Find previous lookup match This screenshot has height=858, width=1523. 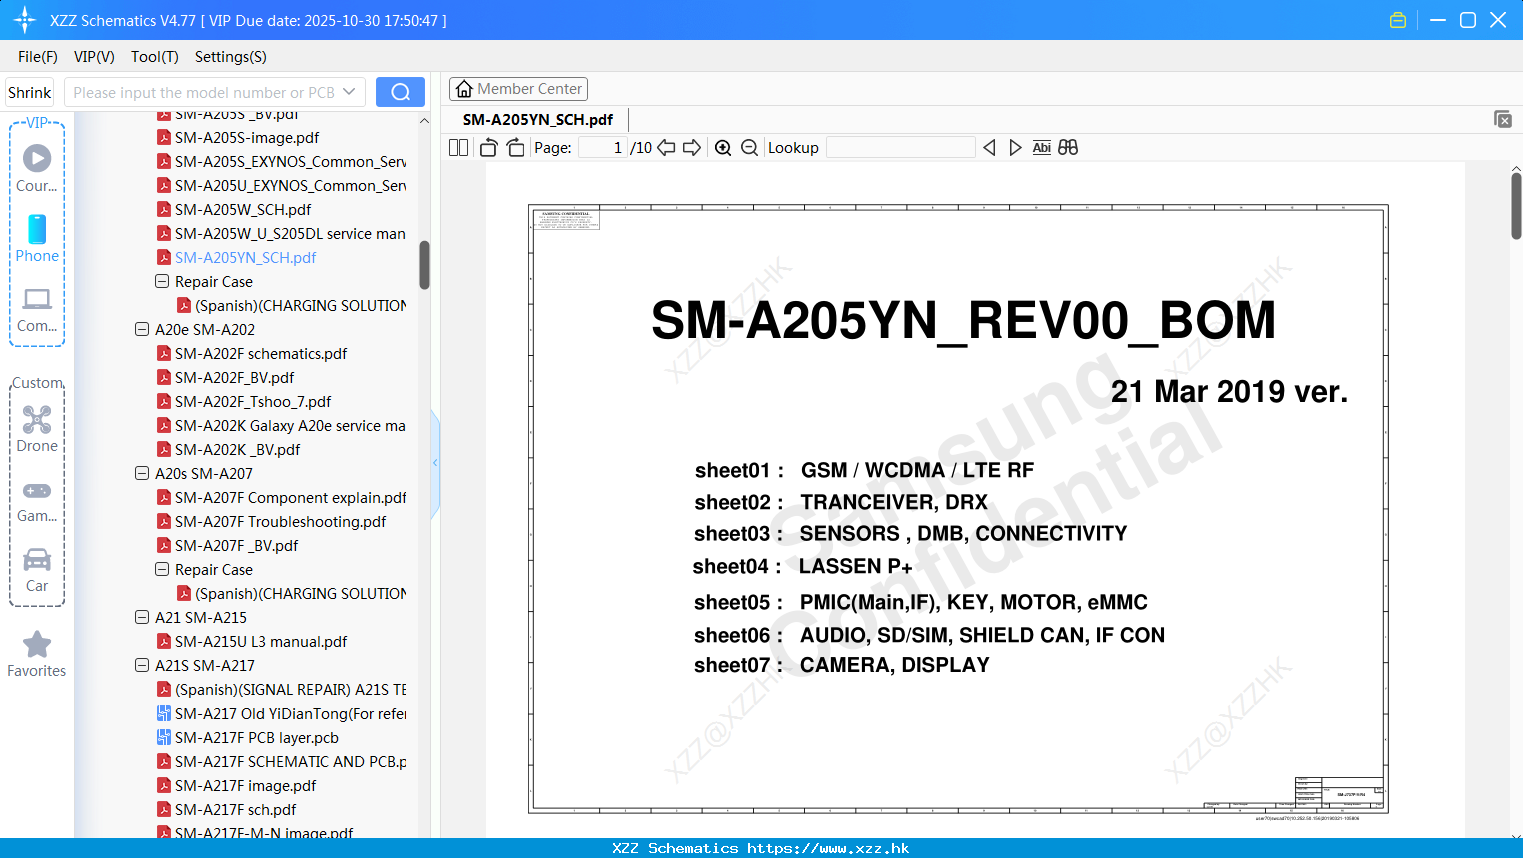pyautogui.click(x=989, y=148)
